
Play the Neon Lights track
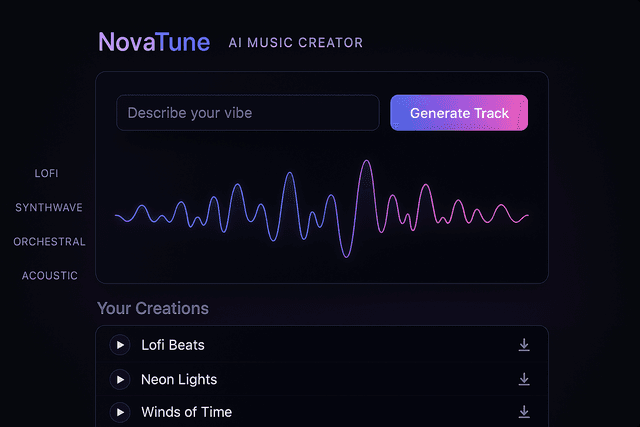pos(120,380)
